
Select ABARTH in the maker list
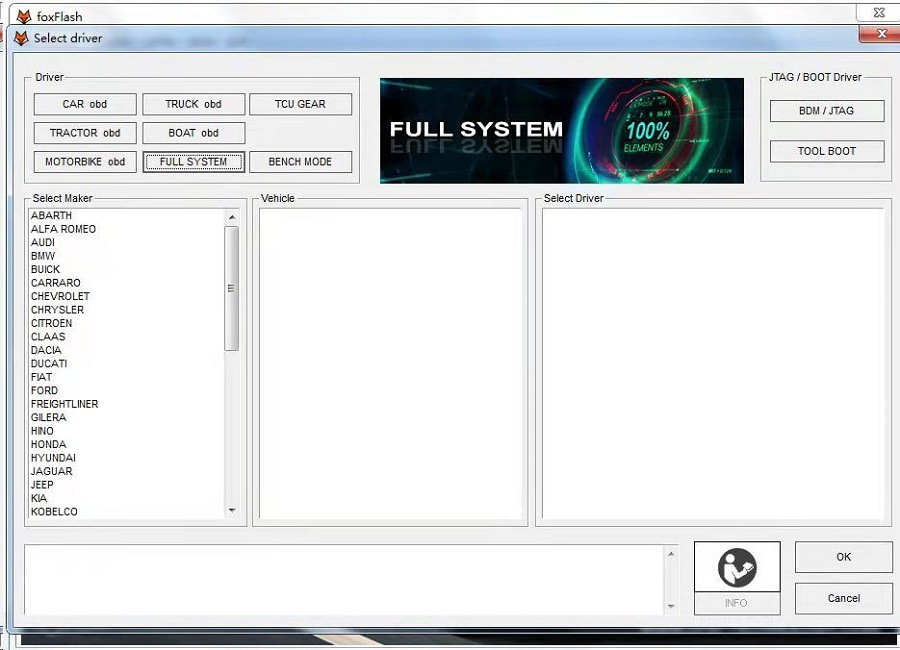[51, 215]
